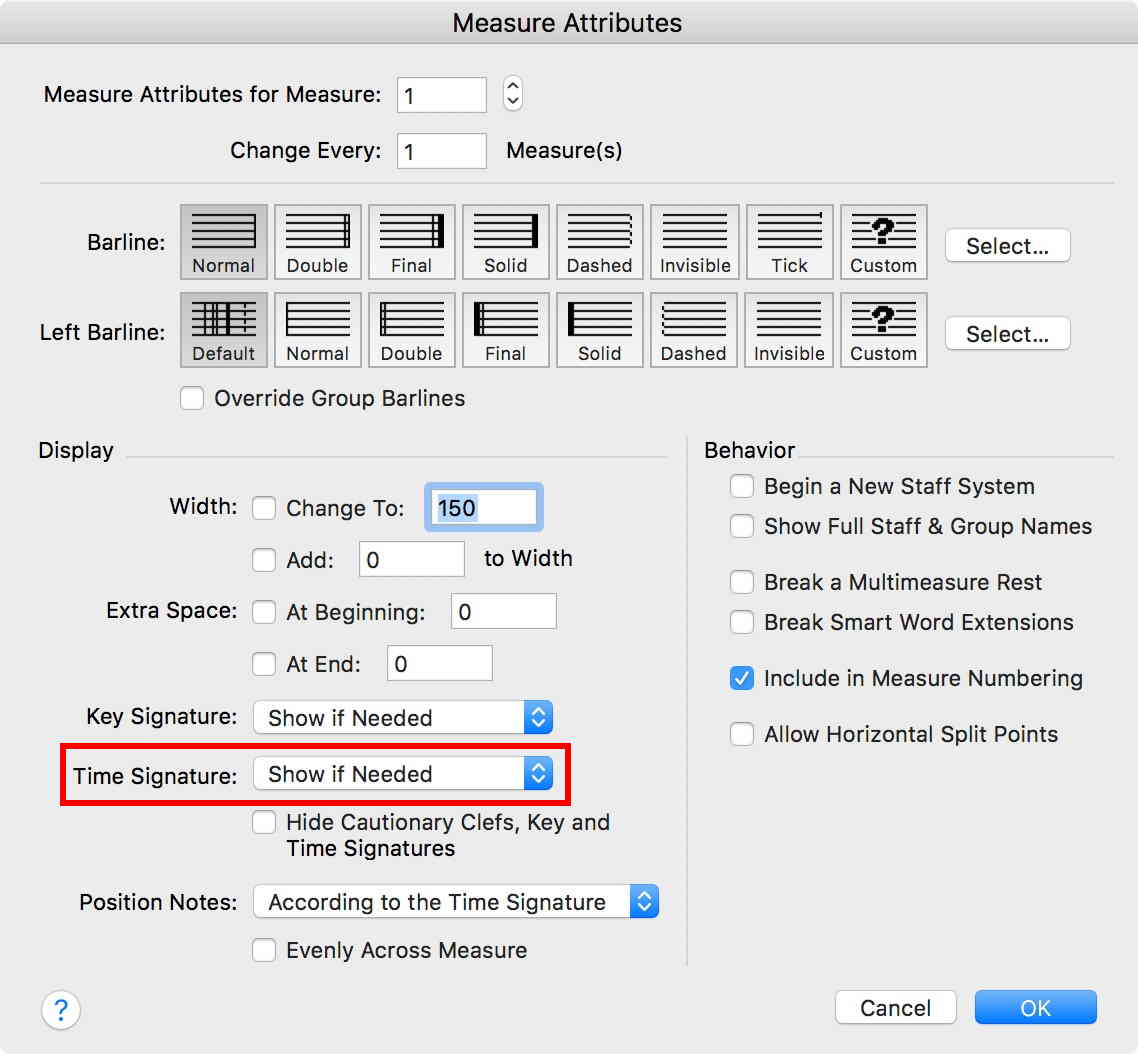This screenshot has height=1054, width=1138.
Task: Click the measure number stepper arrows
Action: [513, 94]
